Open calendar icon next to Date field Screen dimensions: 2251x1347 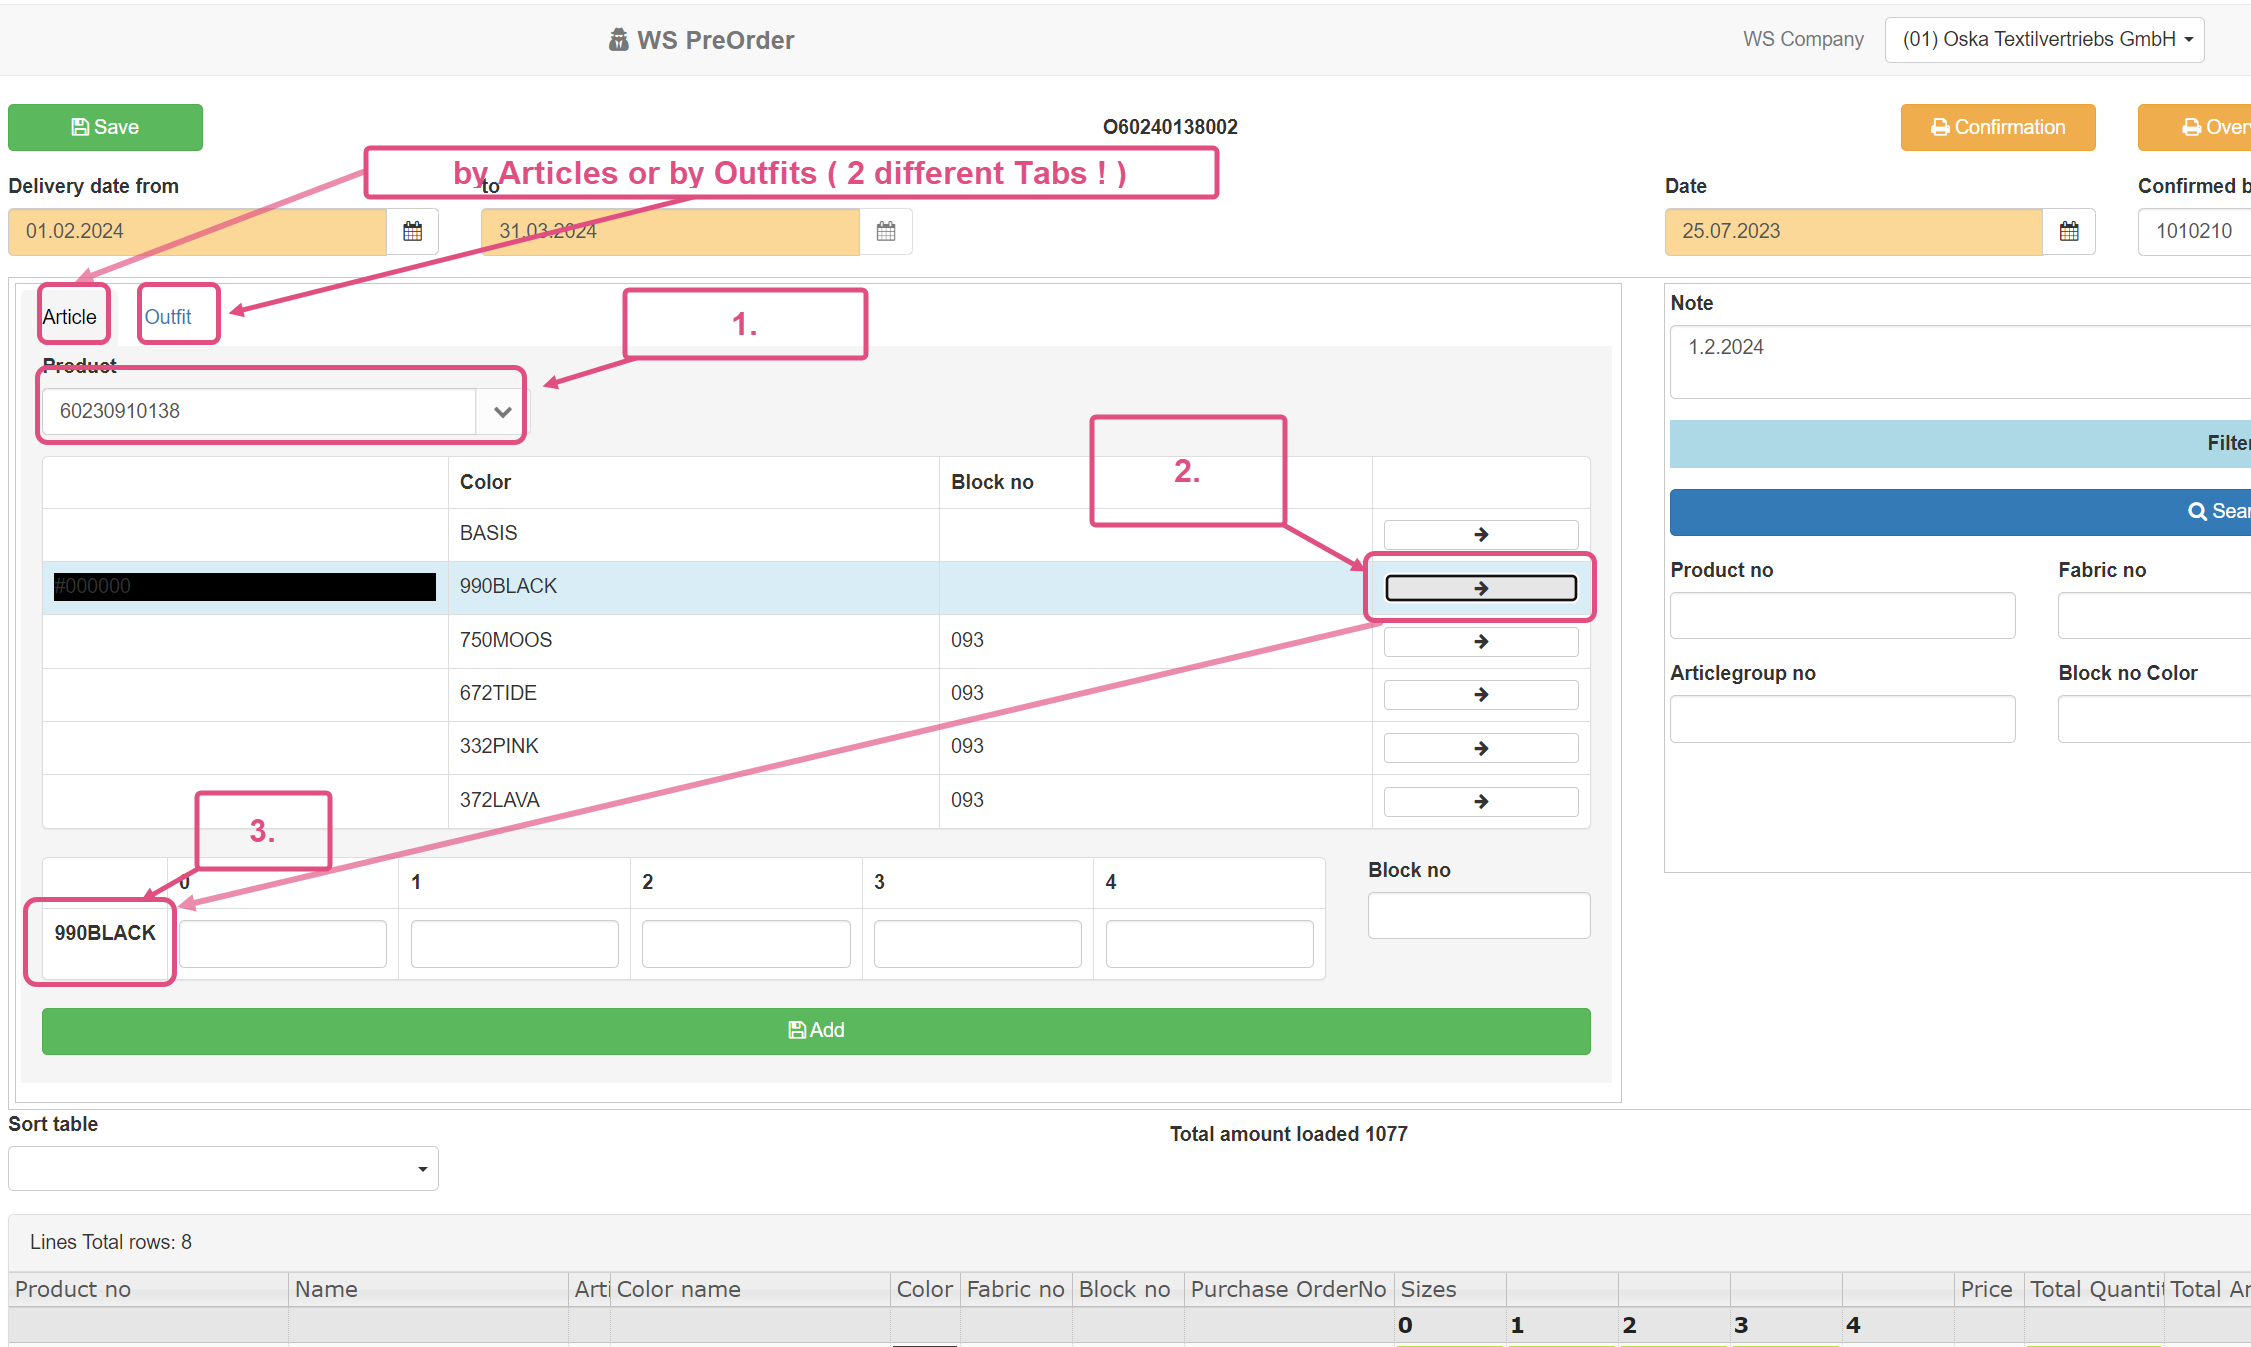coord(2069,232)
